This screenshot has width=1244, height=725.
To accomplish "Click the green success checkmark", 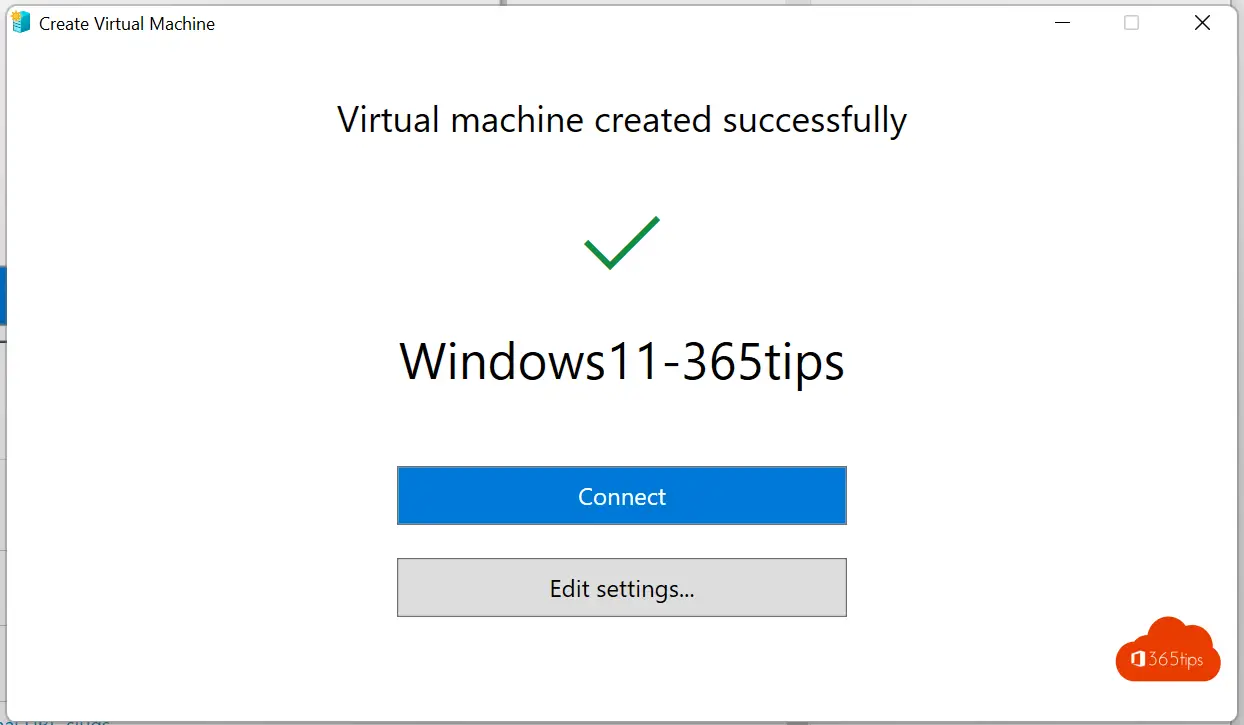I will (x=621, y=243).
